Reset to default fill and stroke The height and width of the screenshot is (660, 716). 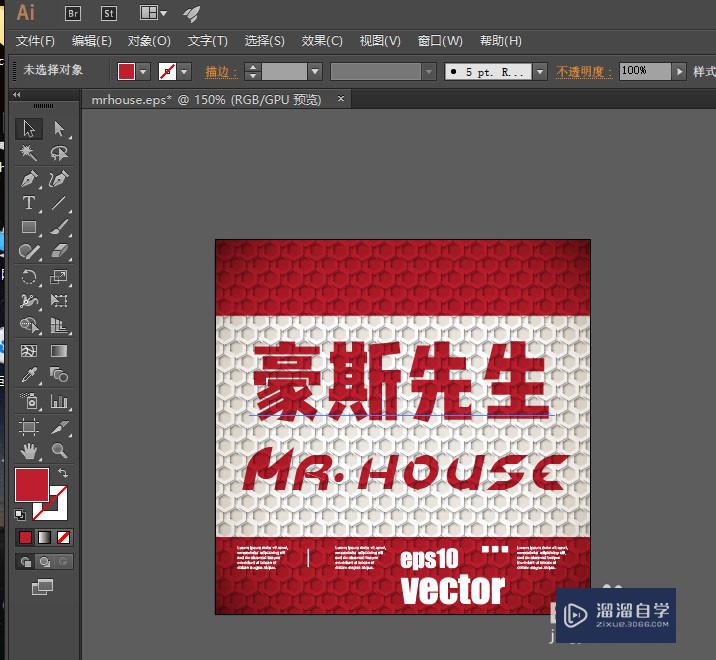pos(20,515)
